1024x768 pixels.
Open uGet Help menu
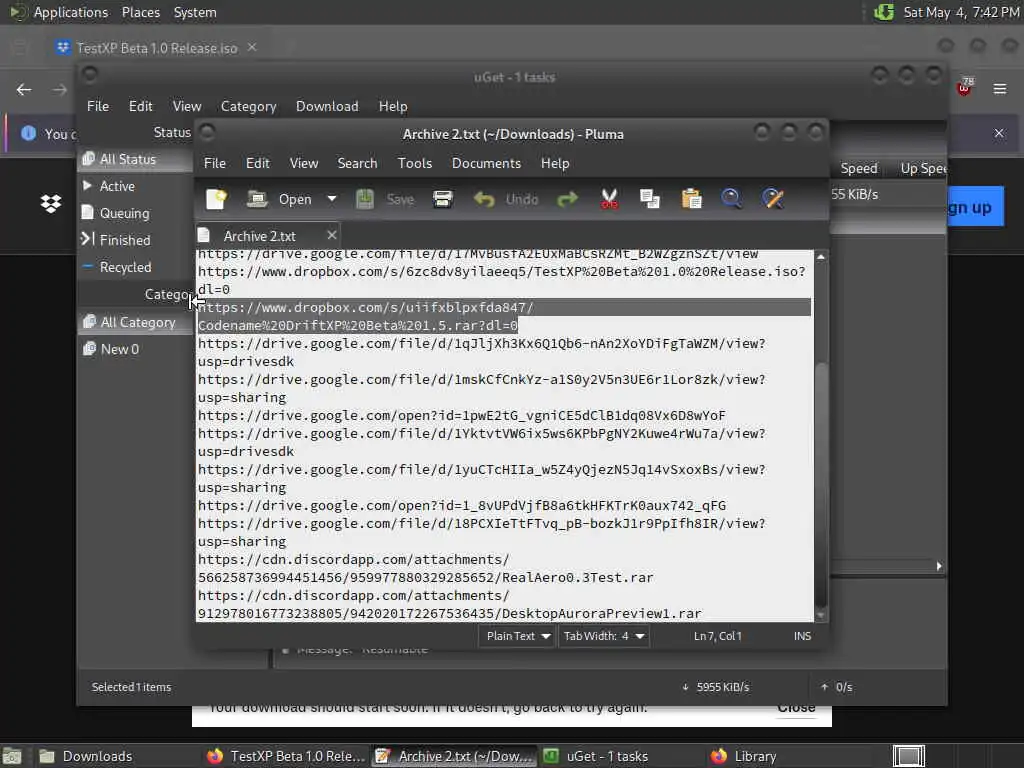coord(392,106)
